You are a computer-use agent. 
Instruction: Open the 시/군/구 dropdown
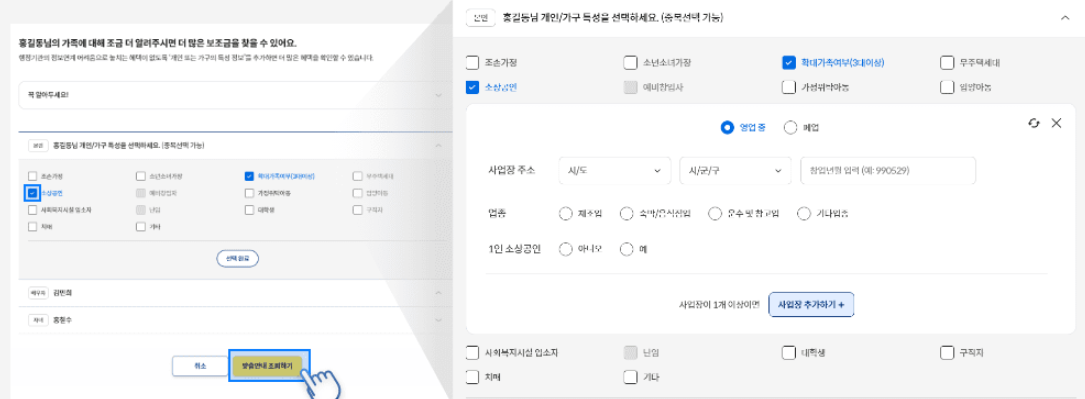(x=736, y=171)
